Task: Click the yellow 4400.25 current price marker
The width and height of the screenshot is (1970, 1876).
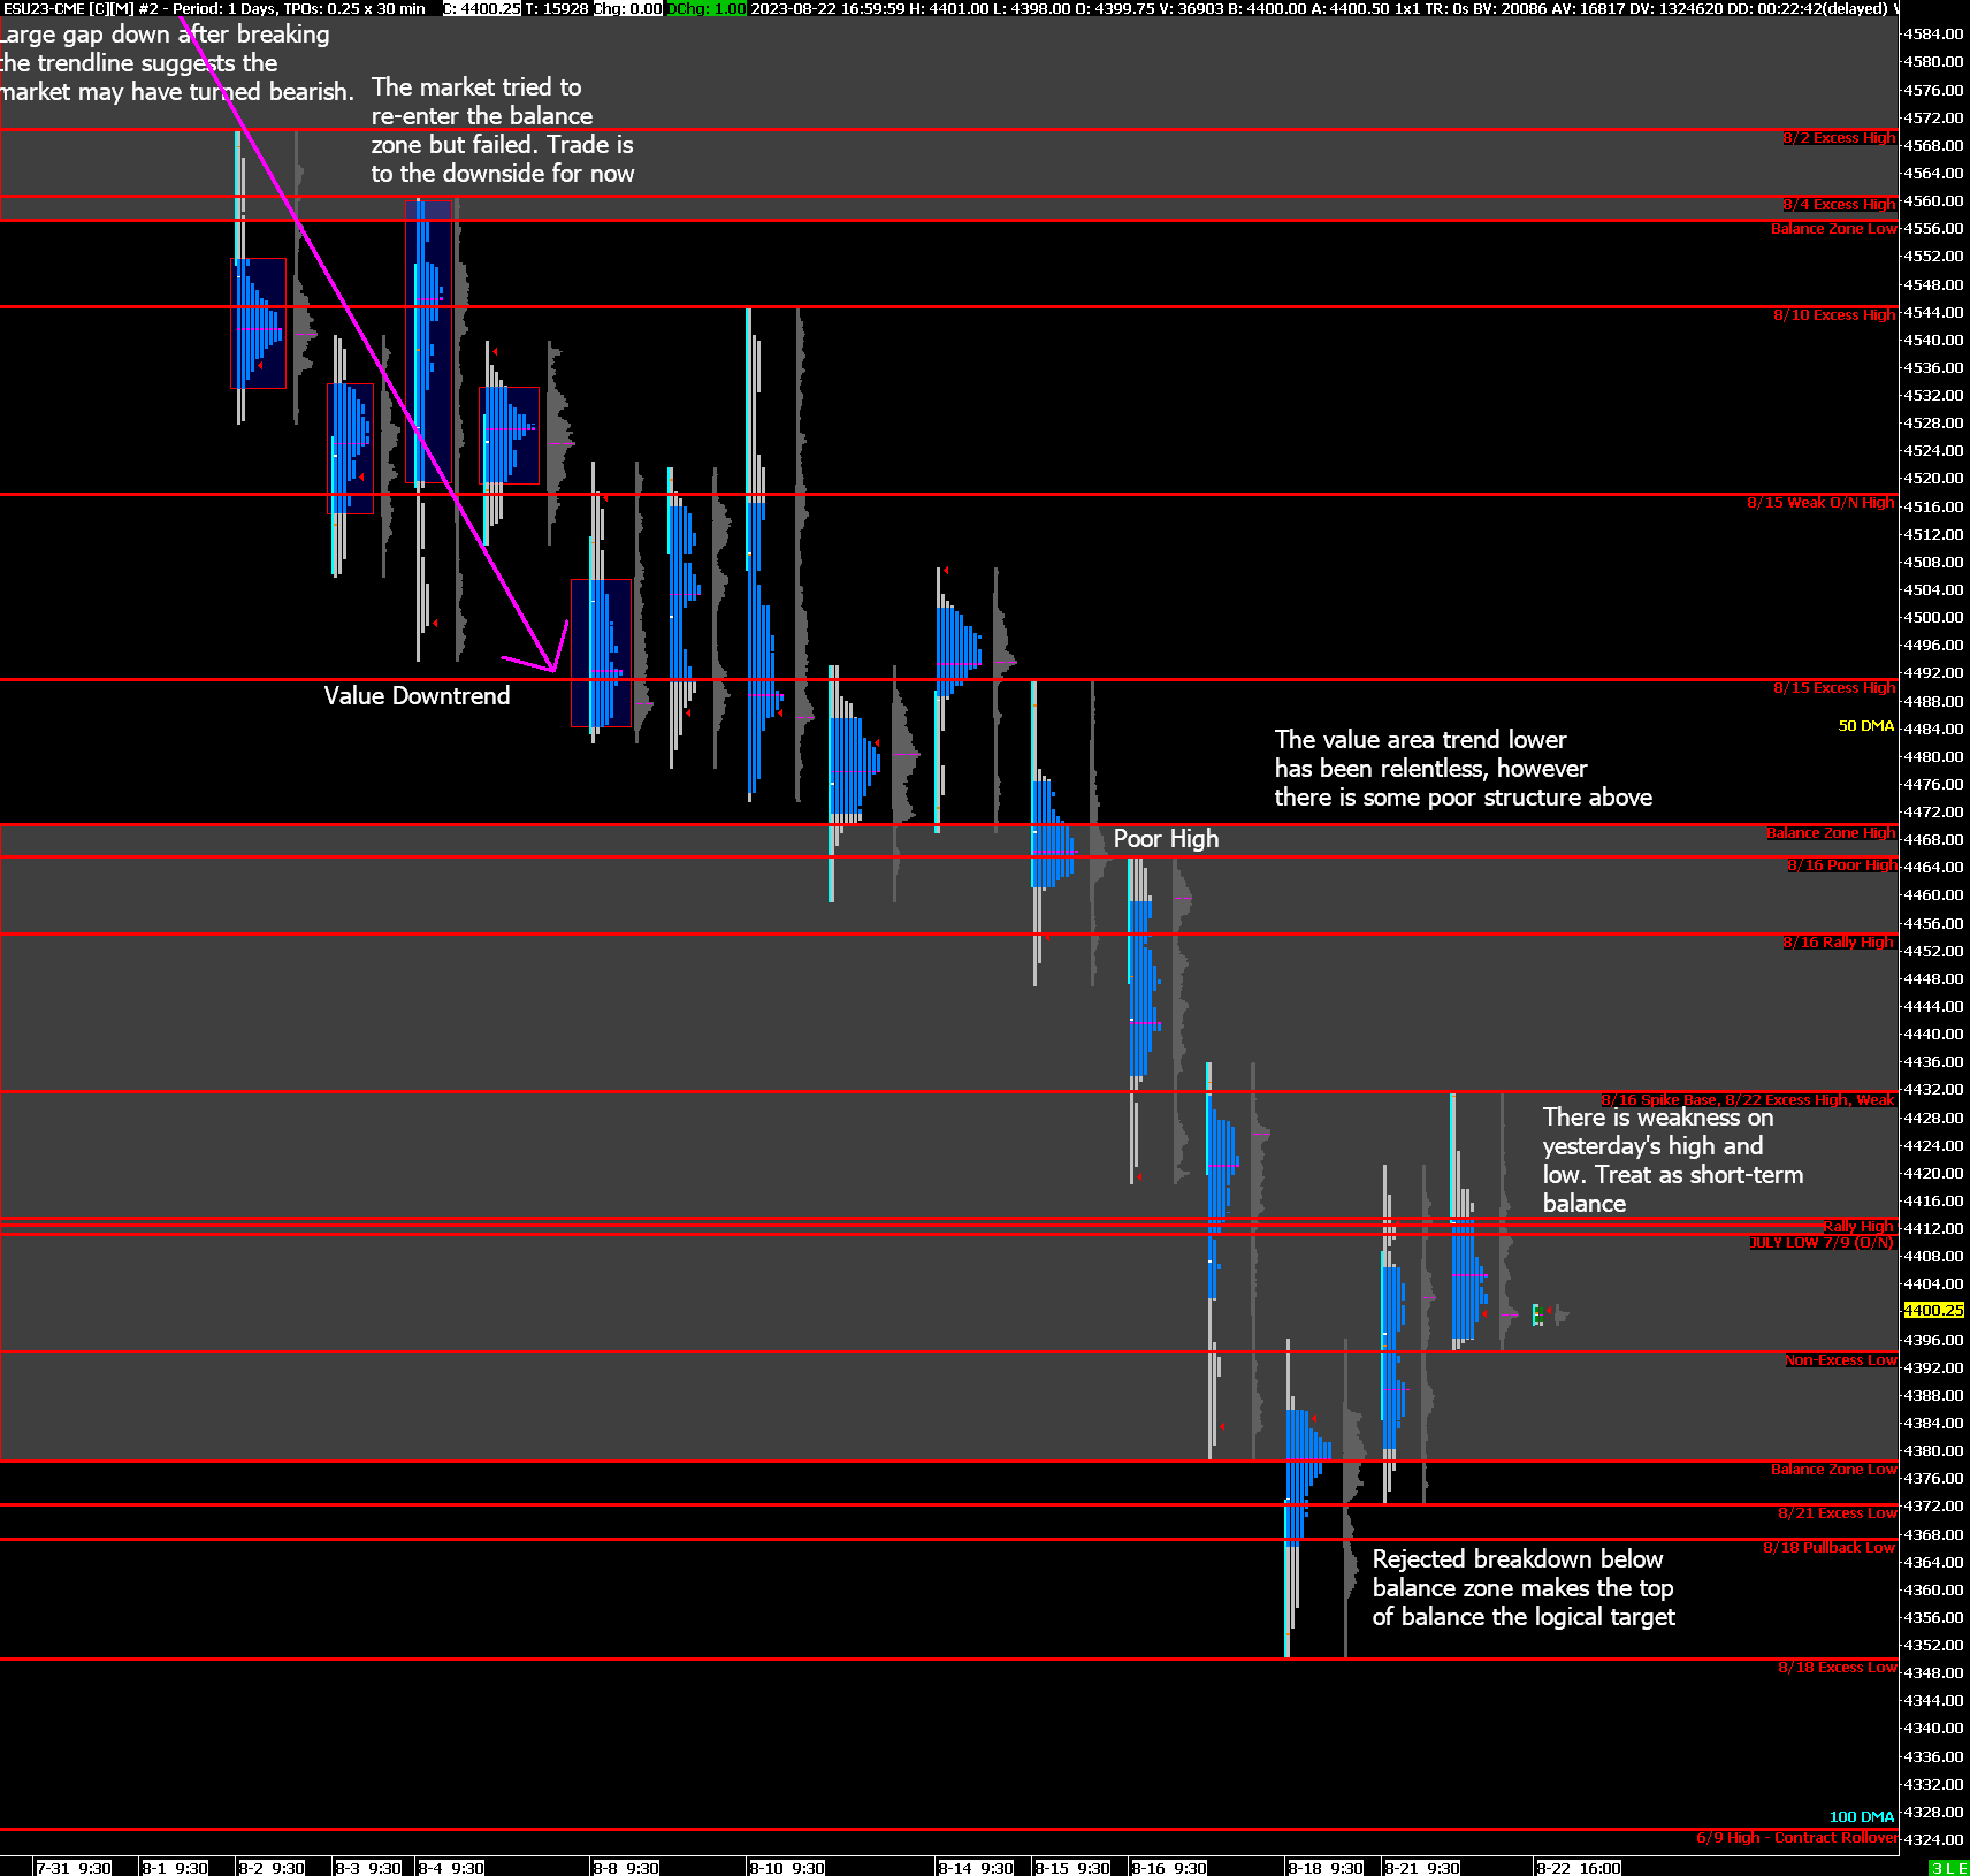Action: coord(1933,1310)
